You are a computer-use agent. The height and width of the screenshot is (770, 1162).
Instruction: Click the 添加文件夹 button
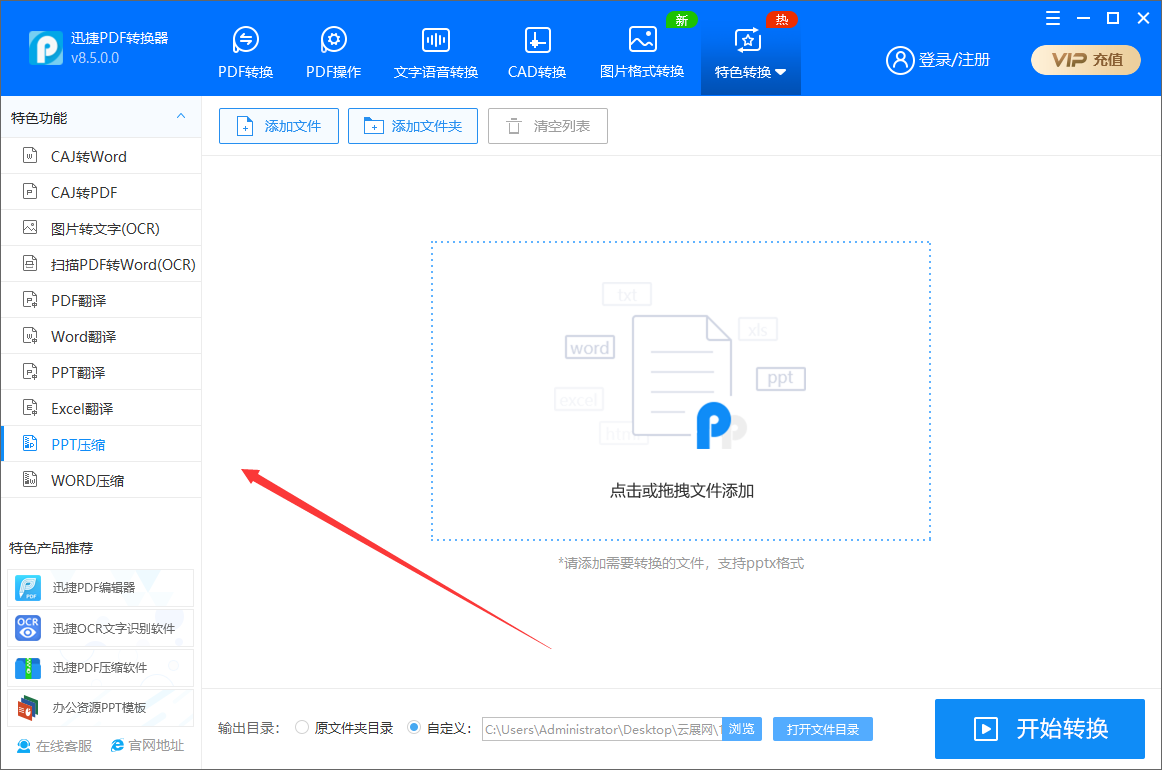pos(413,126)
